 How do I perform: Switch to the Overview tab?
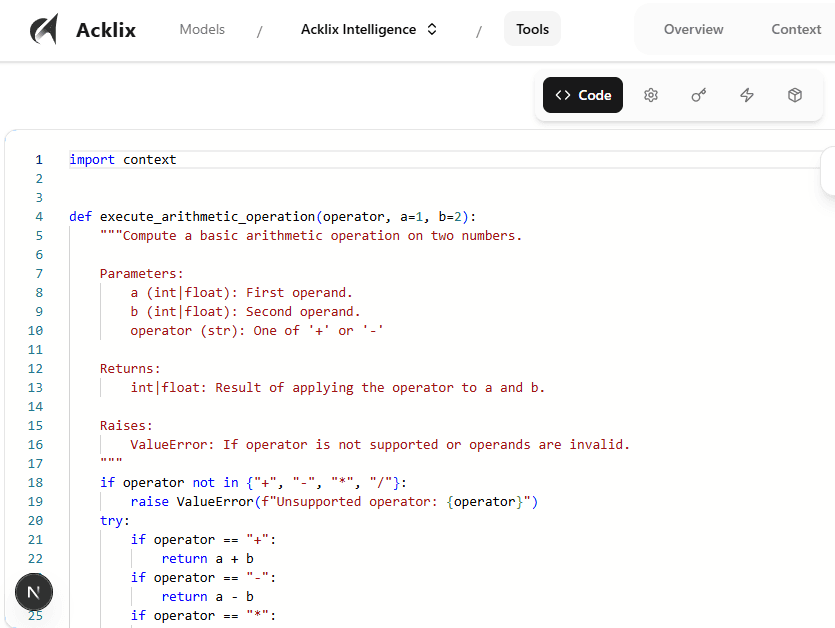pos(693,30)
